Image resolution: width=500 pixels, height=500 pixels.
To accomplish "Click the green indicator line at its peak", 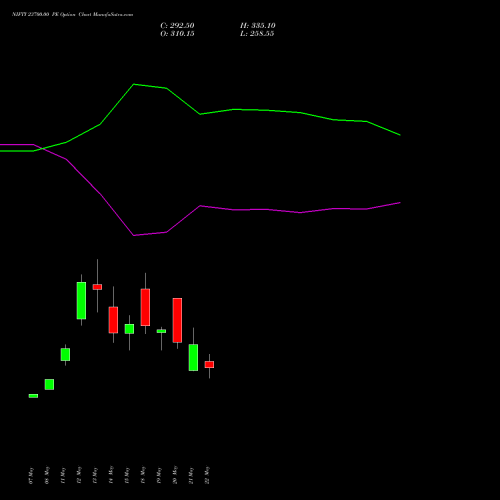I will point(134,84).
